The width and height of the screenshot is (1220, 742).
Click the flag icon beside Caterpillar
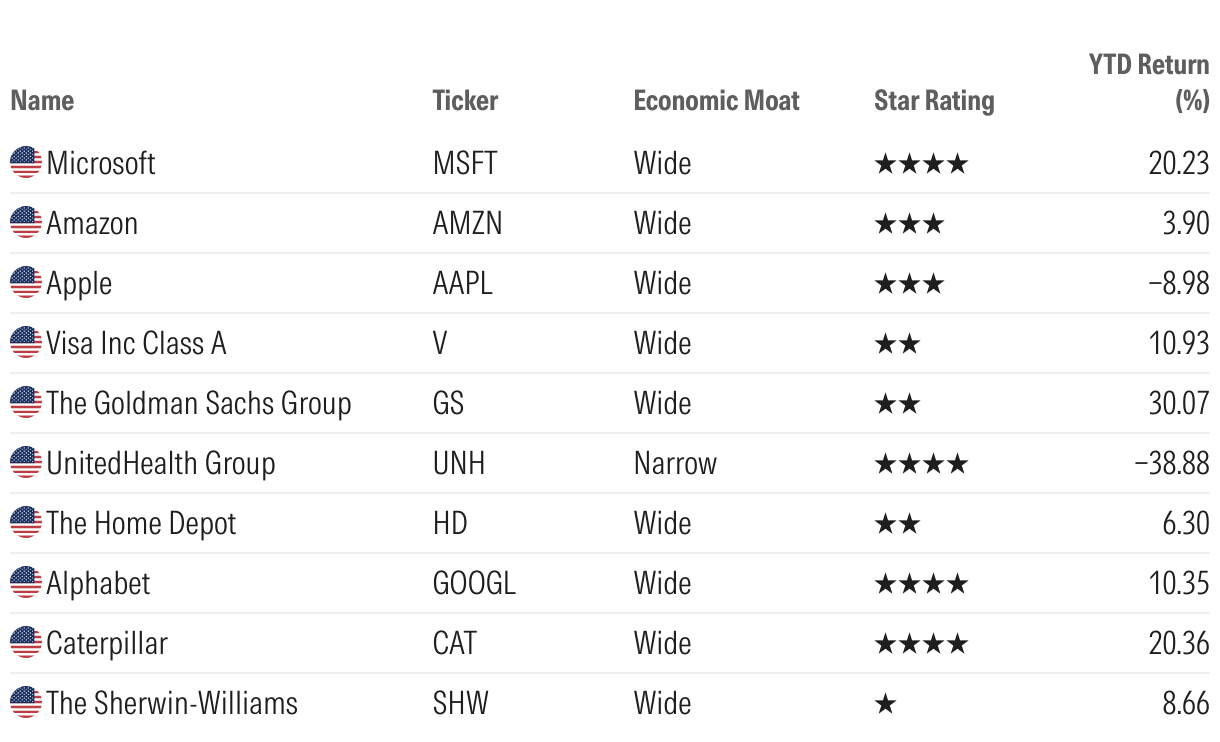(x=26, y=642)
